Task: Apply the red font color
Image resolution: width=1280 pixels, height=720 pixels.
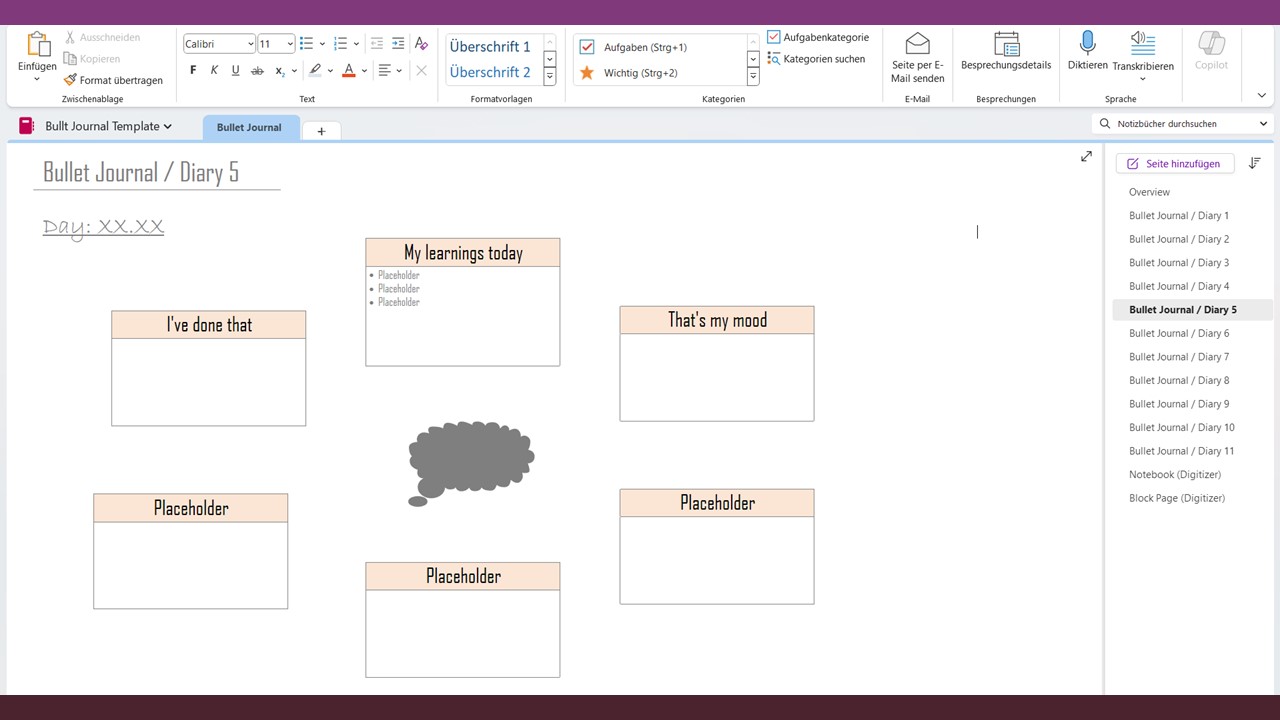Action: coord(348,70)
